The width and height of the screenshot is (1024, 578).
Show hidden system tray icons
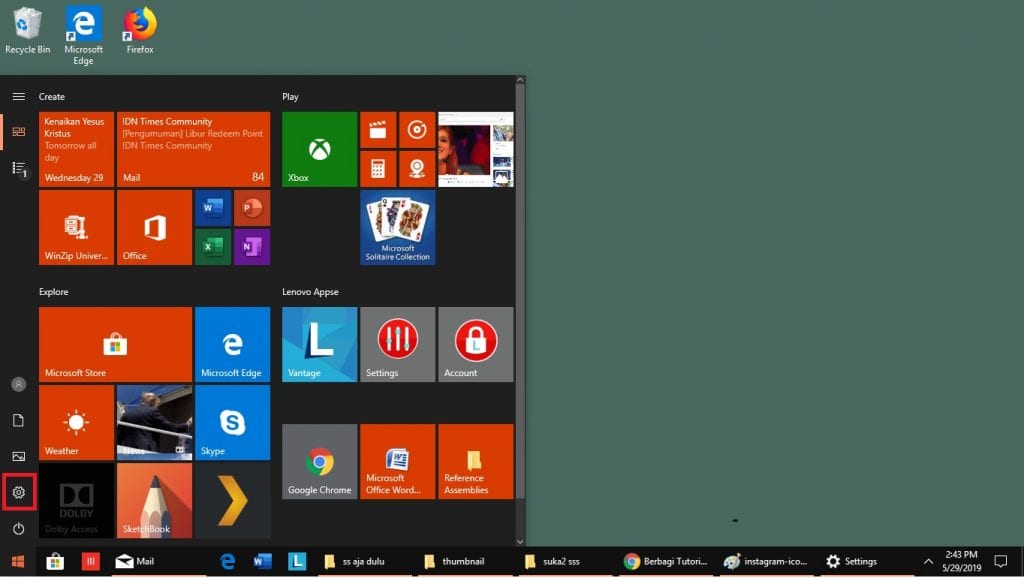coord(928,562)
